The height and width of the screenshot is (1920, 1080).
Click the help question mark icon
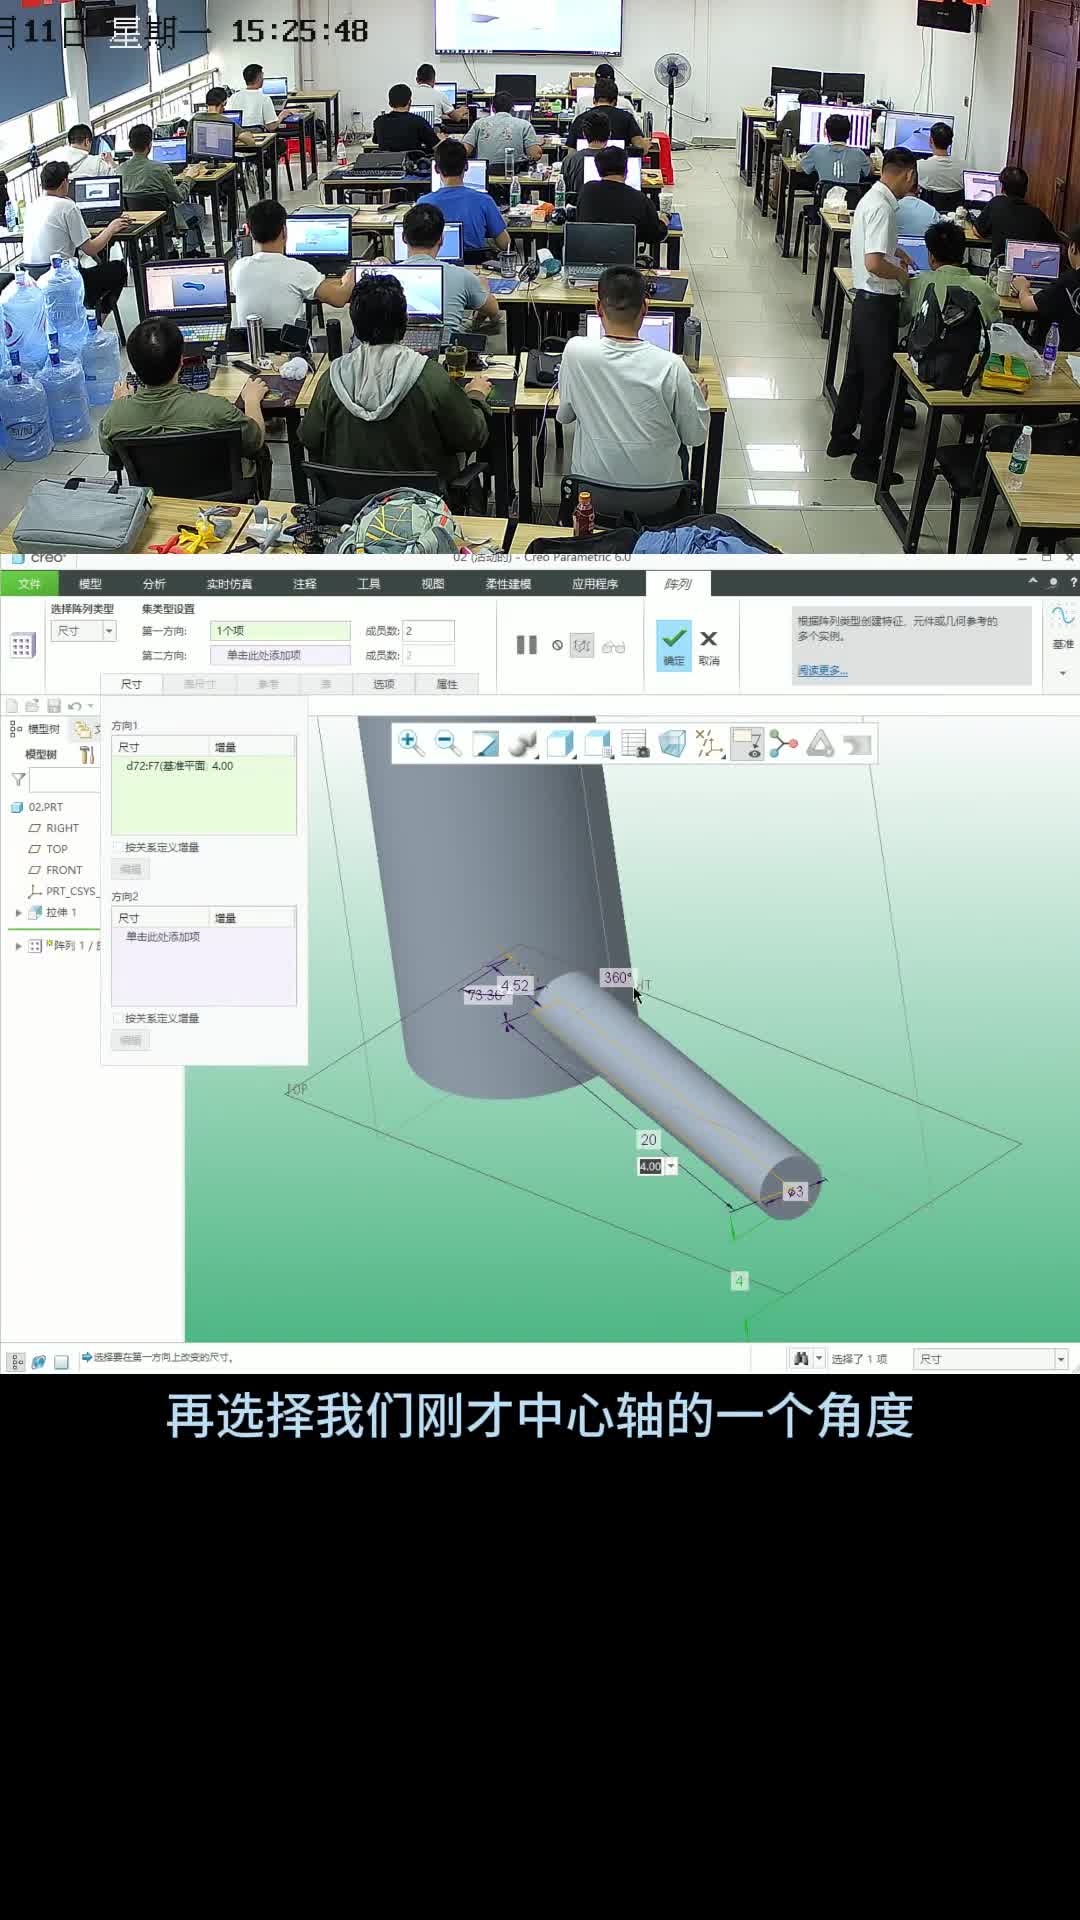[x=1073, y=582]
